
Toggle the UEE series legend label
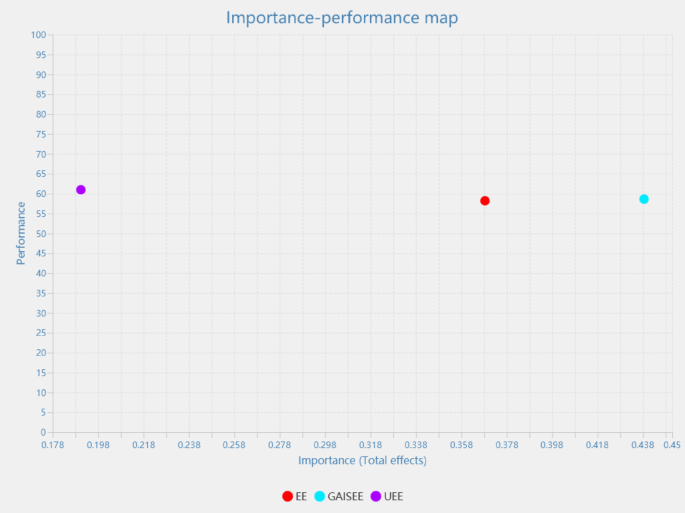[393, 496]
